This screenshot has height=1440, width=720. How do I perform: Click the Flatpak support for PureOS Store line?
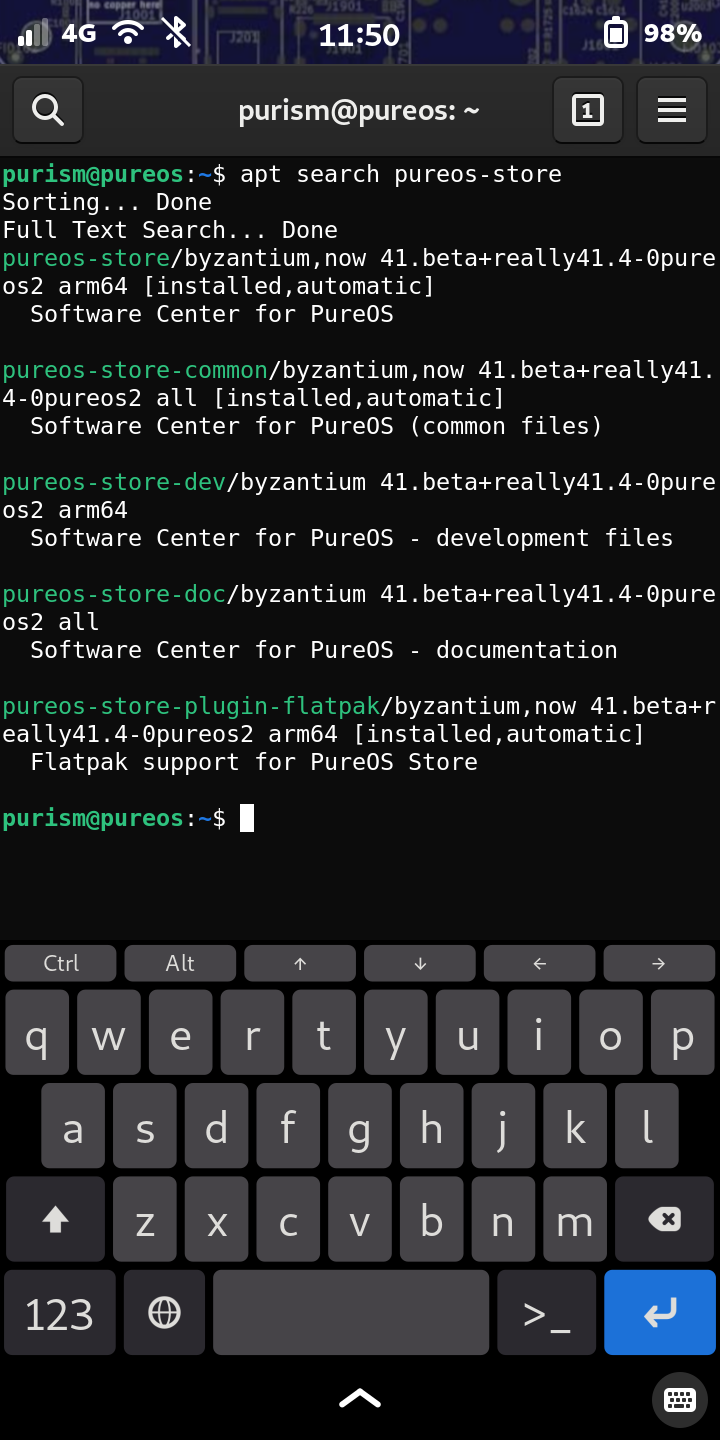[254, 762]
